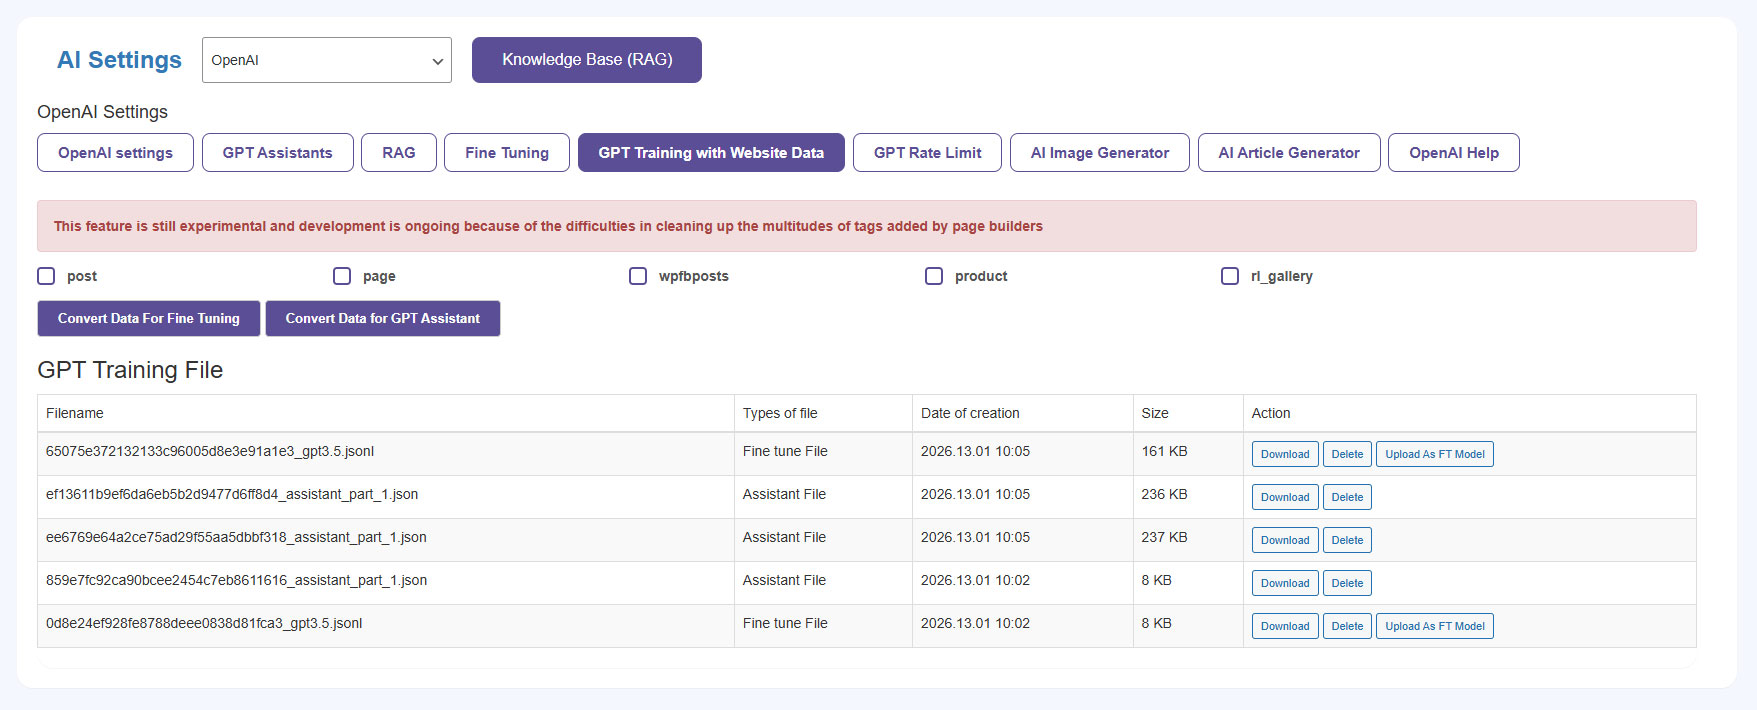Delete the 236 KB assistant file
This screenshot has width=1757, height=710.
[x=1347, y=497]
